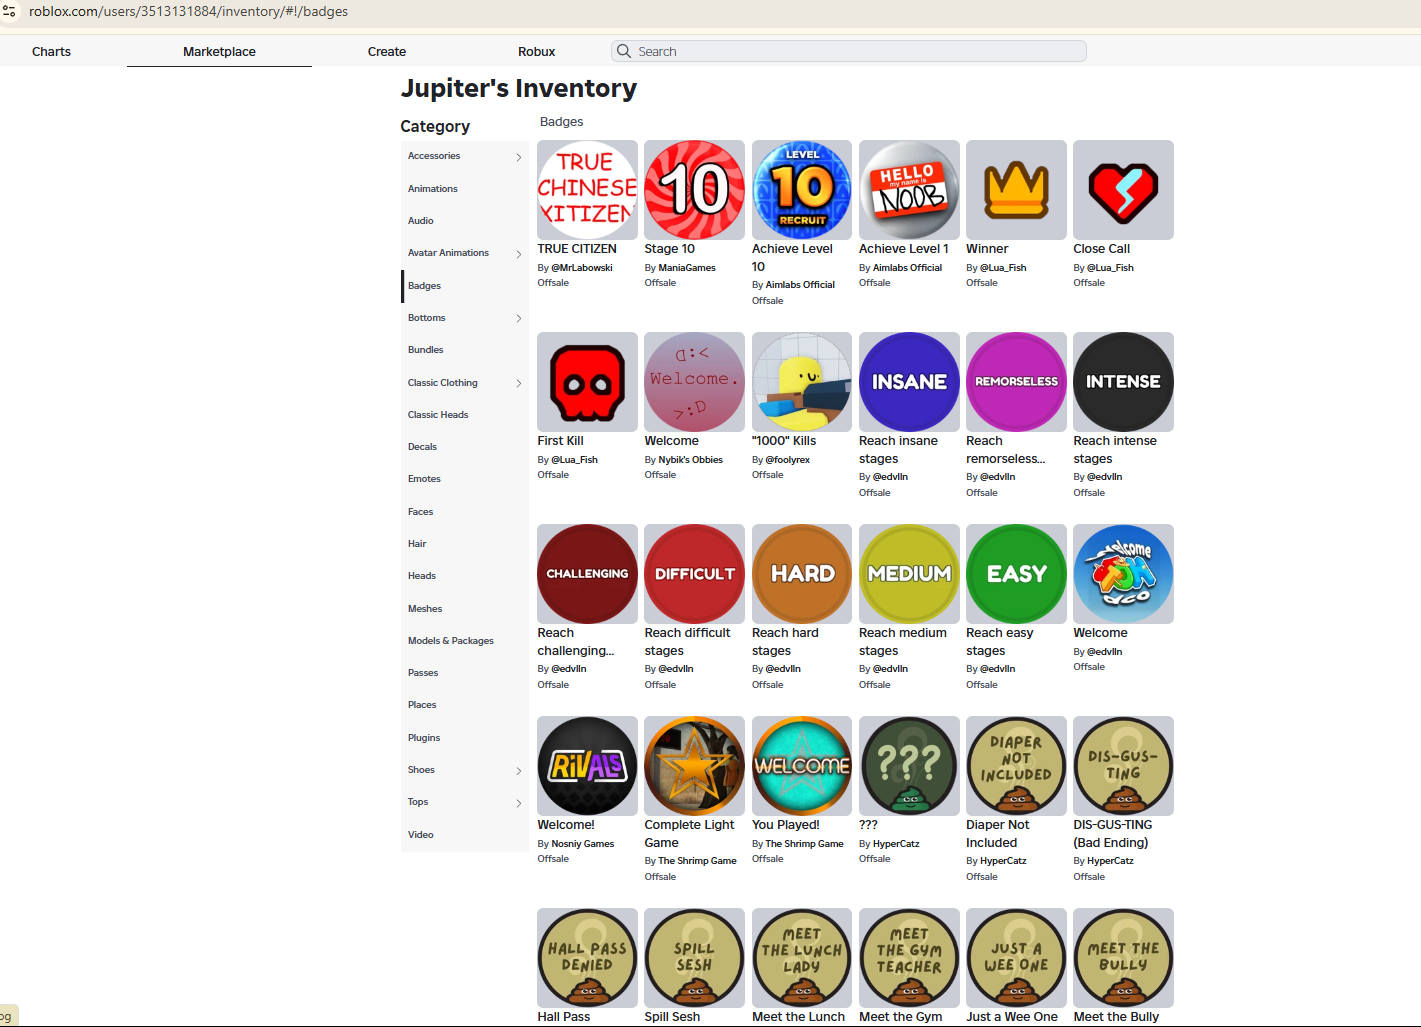The width and height of the screenshot is (1421, 1027).
Task: Click the search magnifier icon
Action: click(624, 51)
